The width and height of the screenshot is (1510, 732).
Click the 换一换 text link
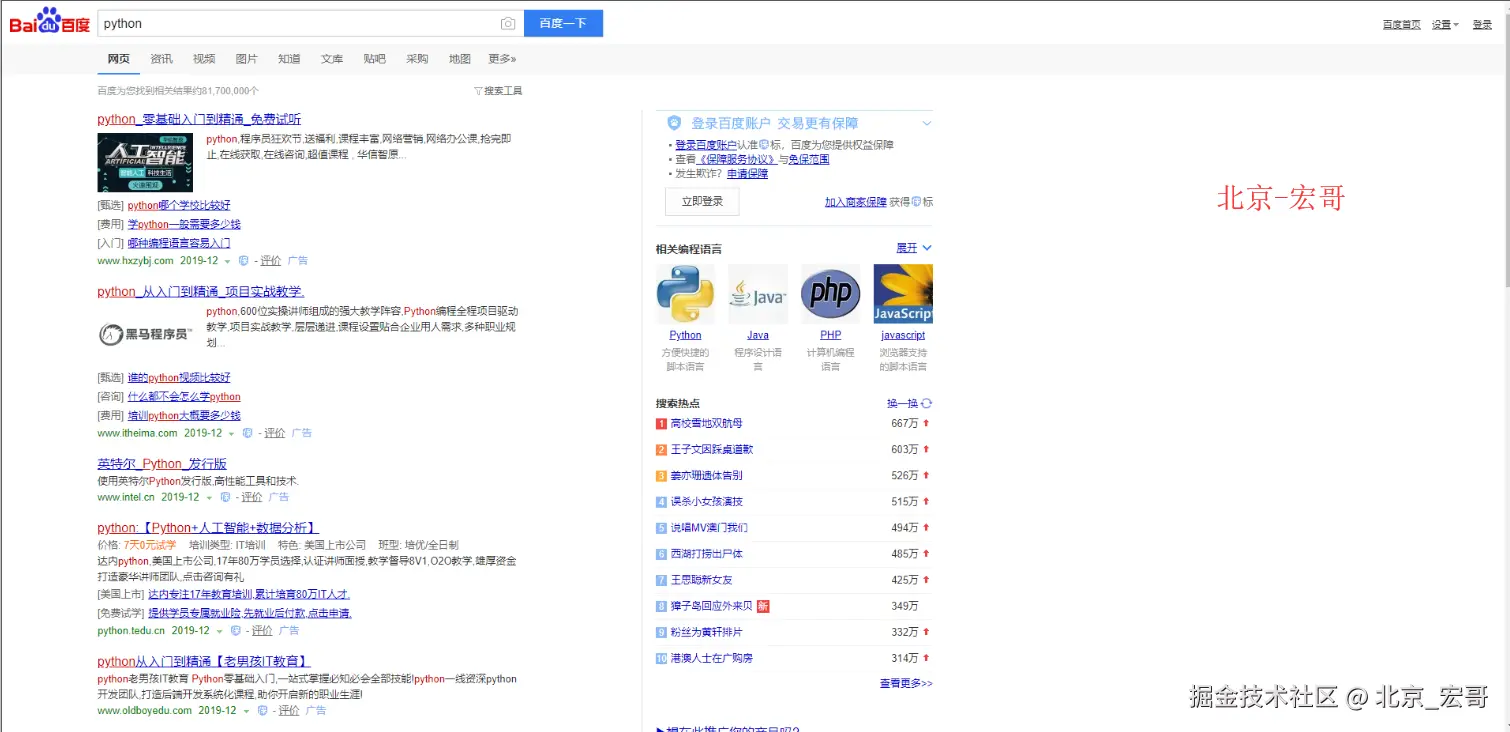click(902, 403)
